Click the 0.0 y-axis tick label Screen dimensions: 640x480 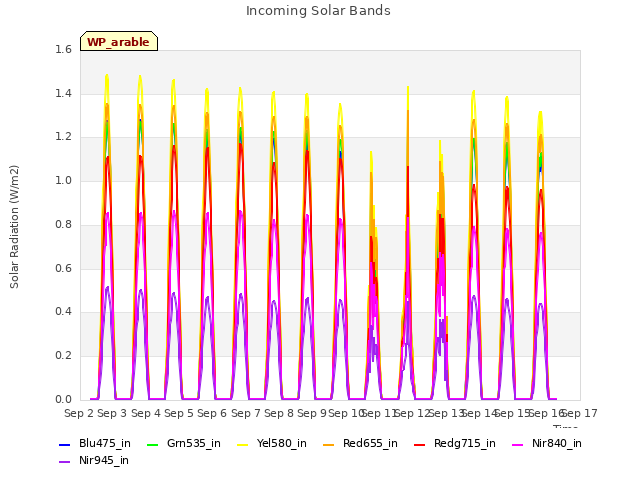63,400
